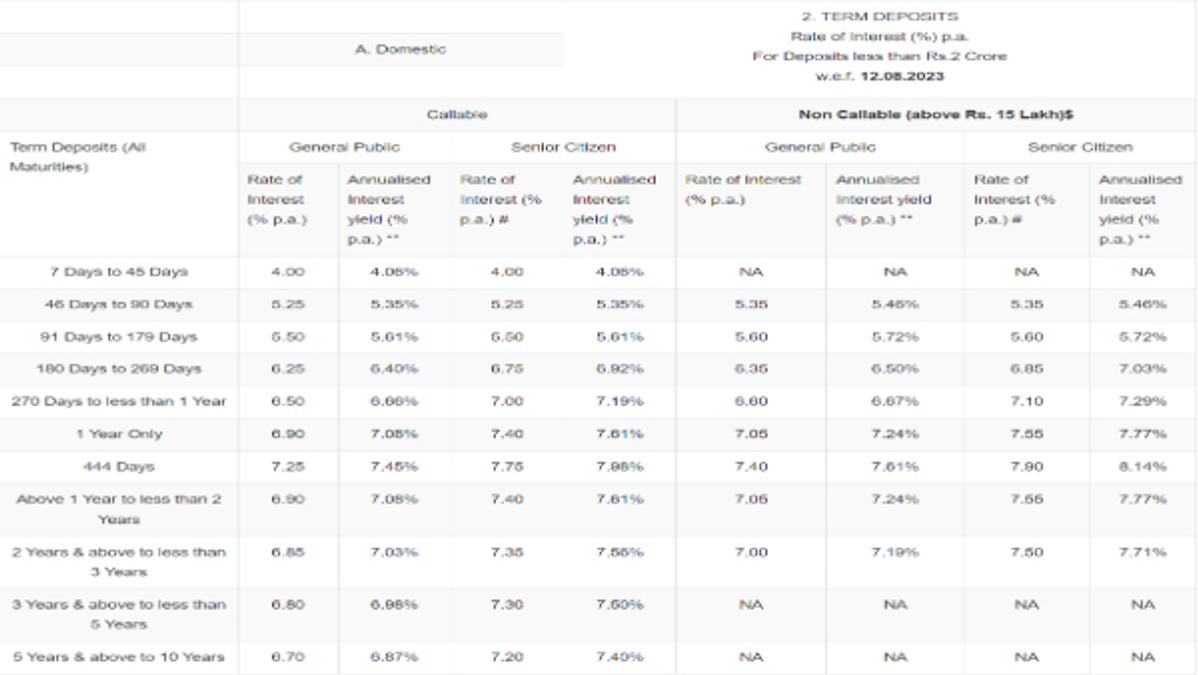The width and height of the screenshot is (1198, 675).
Task: Click 7.05 in the Above 1 Year row
Action: tap(751, 499)
